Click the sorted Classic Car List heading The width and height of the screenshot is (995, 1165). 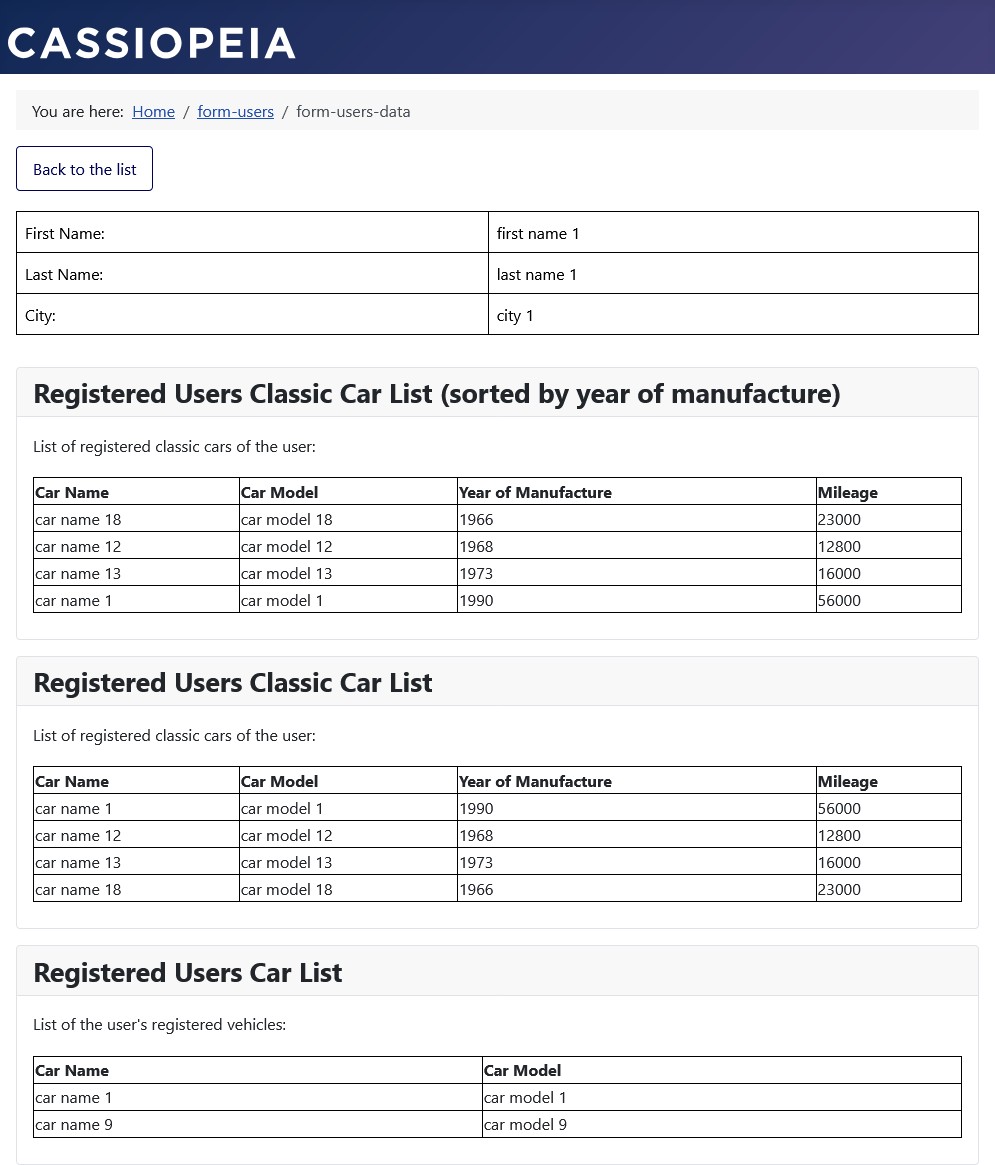click(x=436, y=392)
